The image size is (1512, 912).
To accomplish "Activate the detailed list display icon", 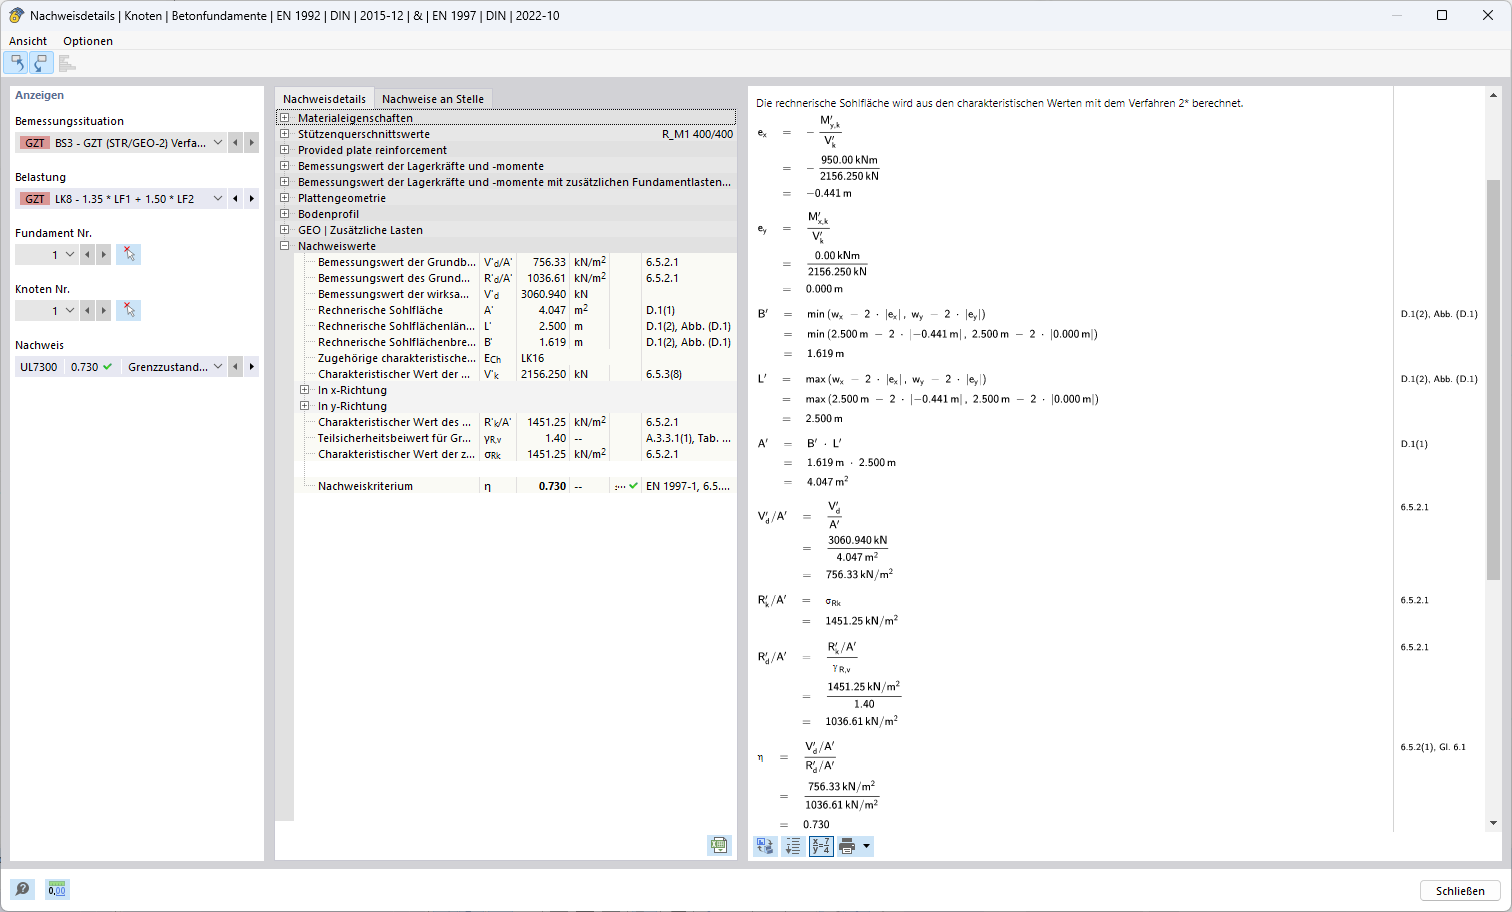I will [x=791, y=845].
